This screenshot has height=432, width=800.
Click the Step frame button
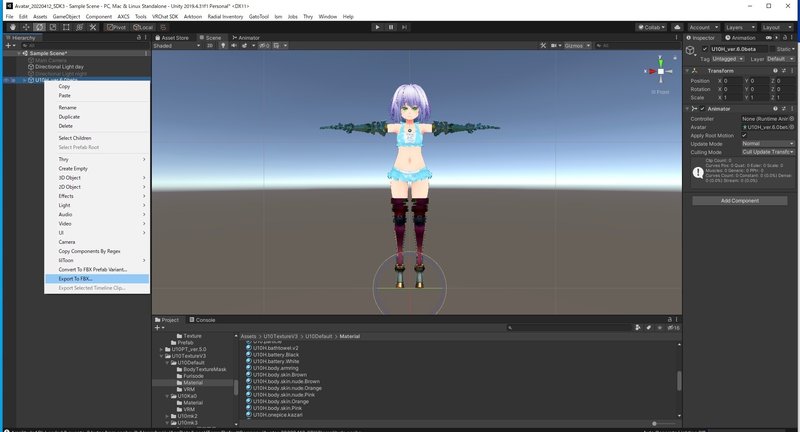[404, 27]
